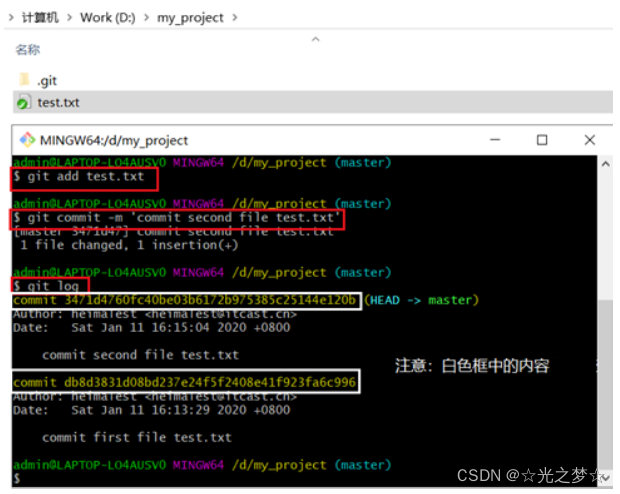
Task: Minimize the MINGW64 terminal window
Action: pos(495,140)
